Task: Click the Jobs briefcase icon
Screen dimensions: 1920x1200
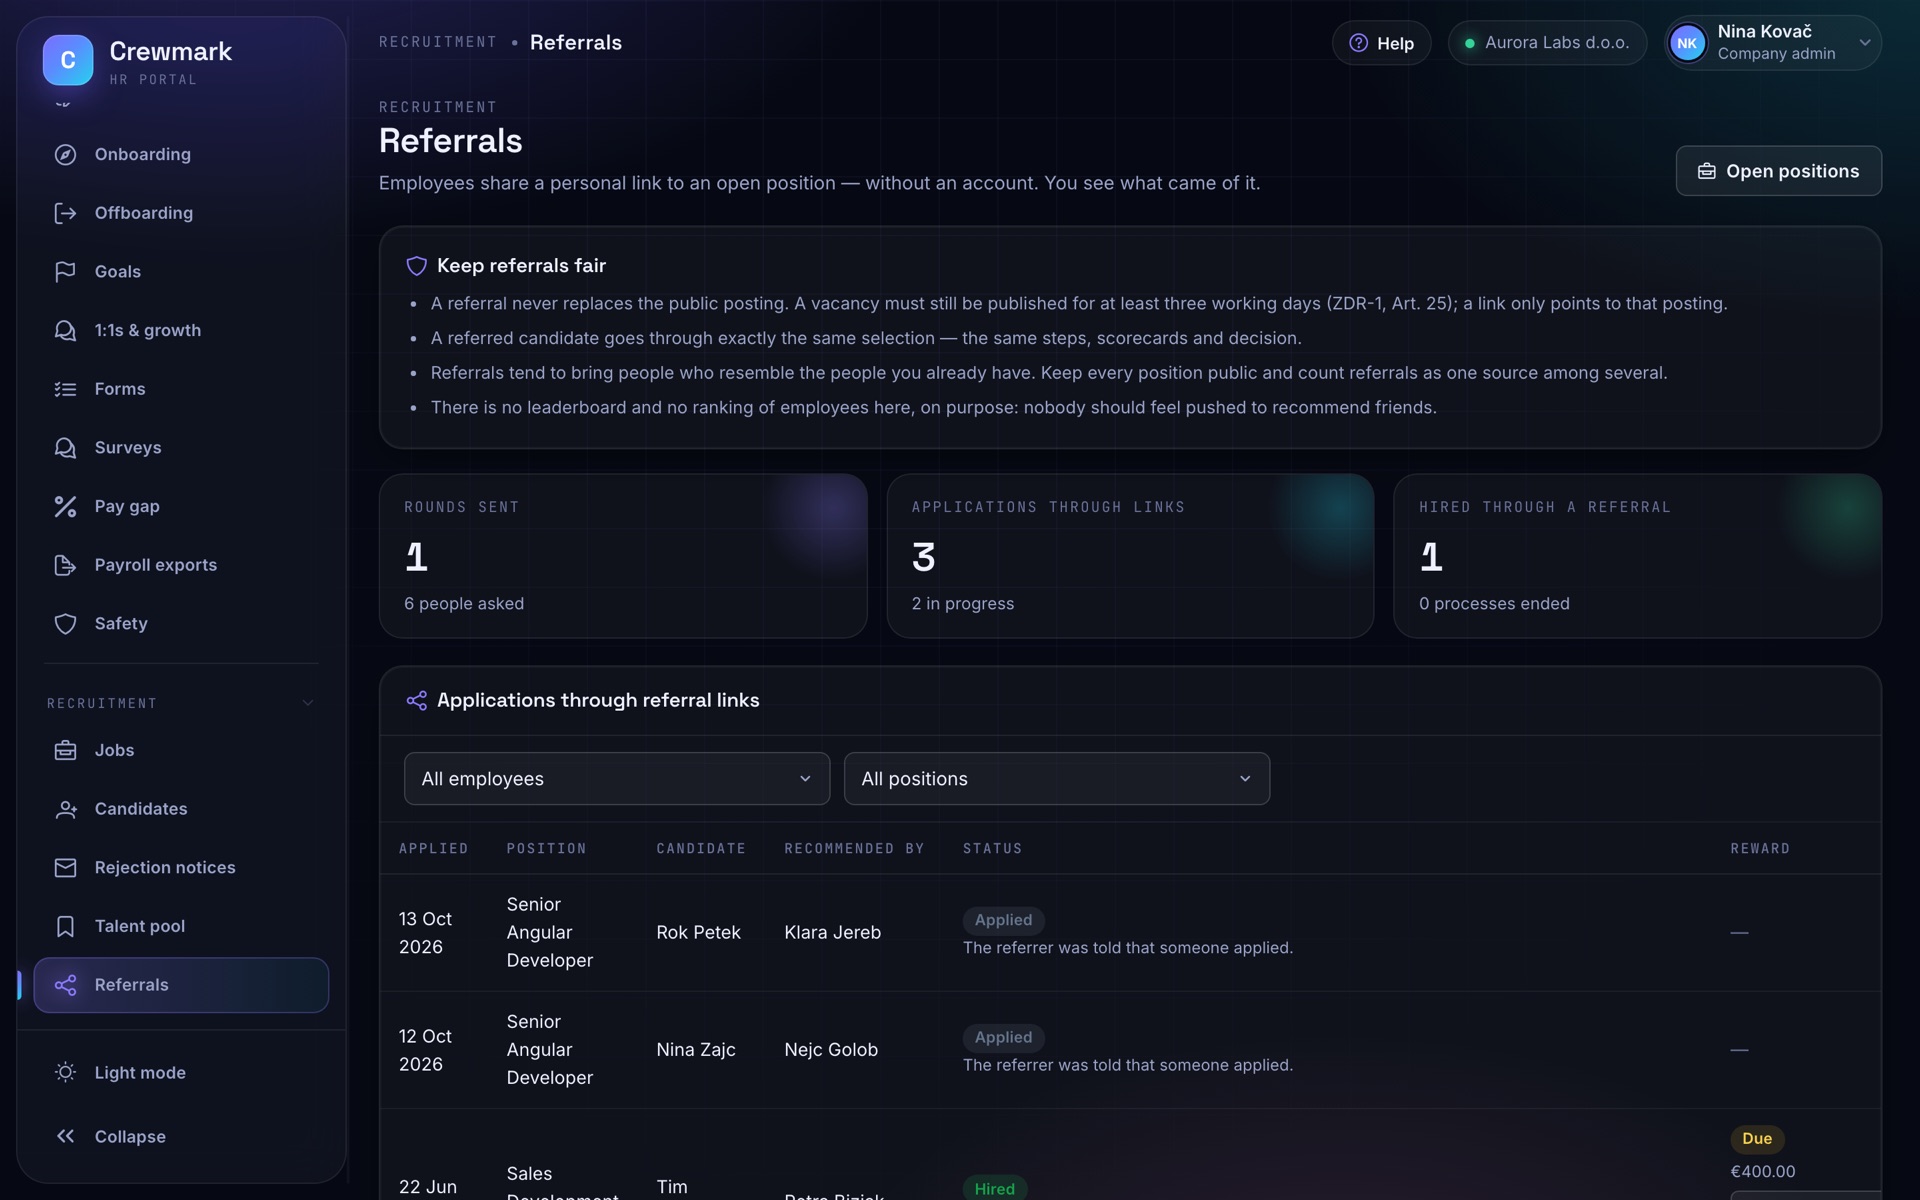Action: (x=65, y=750)
